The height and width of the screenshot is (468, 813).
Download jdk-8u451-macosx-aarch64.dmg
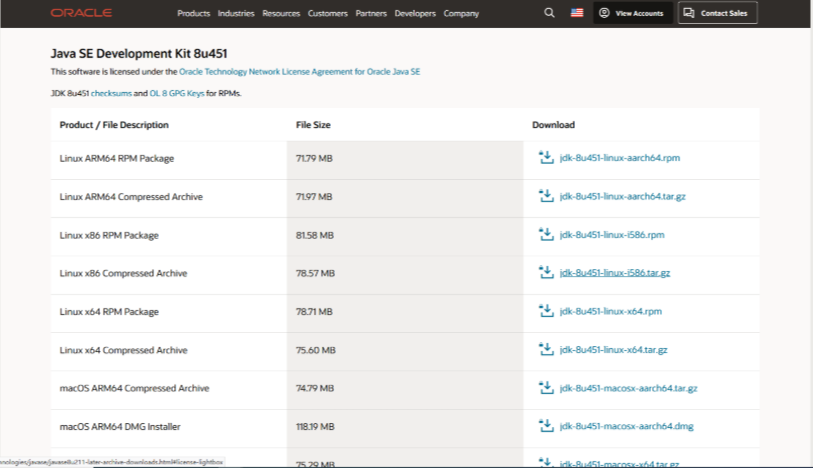pyautogui.click(x=626, y=426)
